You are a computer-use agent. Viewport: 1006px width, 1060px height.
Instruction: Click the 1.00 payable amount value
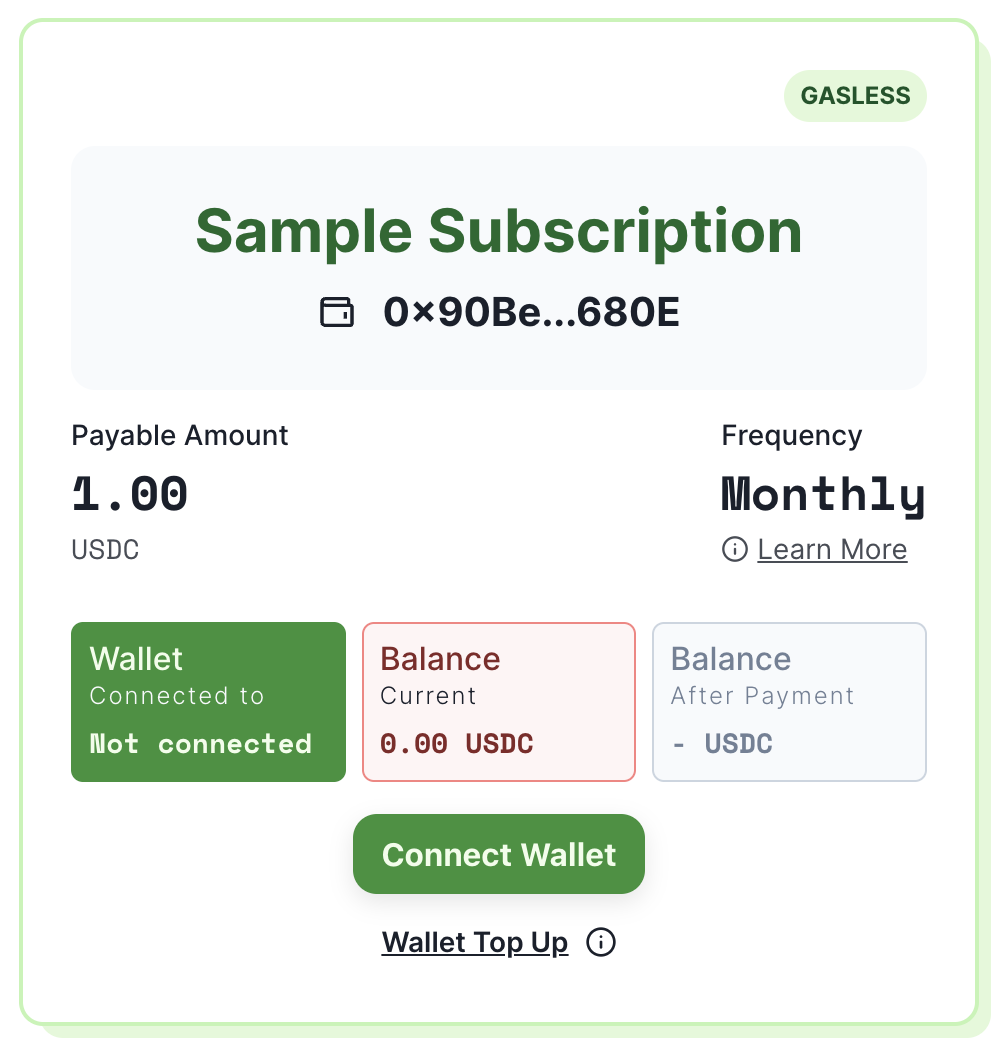pos(130,494)
